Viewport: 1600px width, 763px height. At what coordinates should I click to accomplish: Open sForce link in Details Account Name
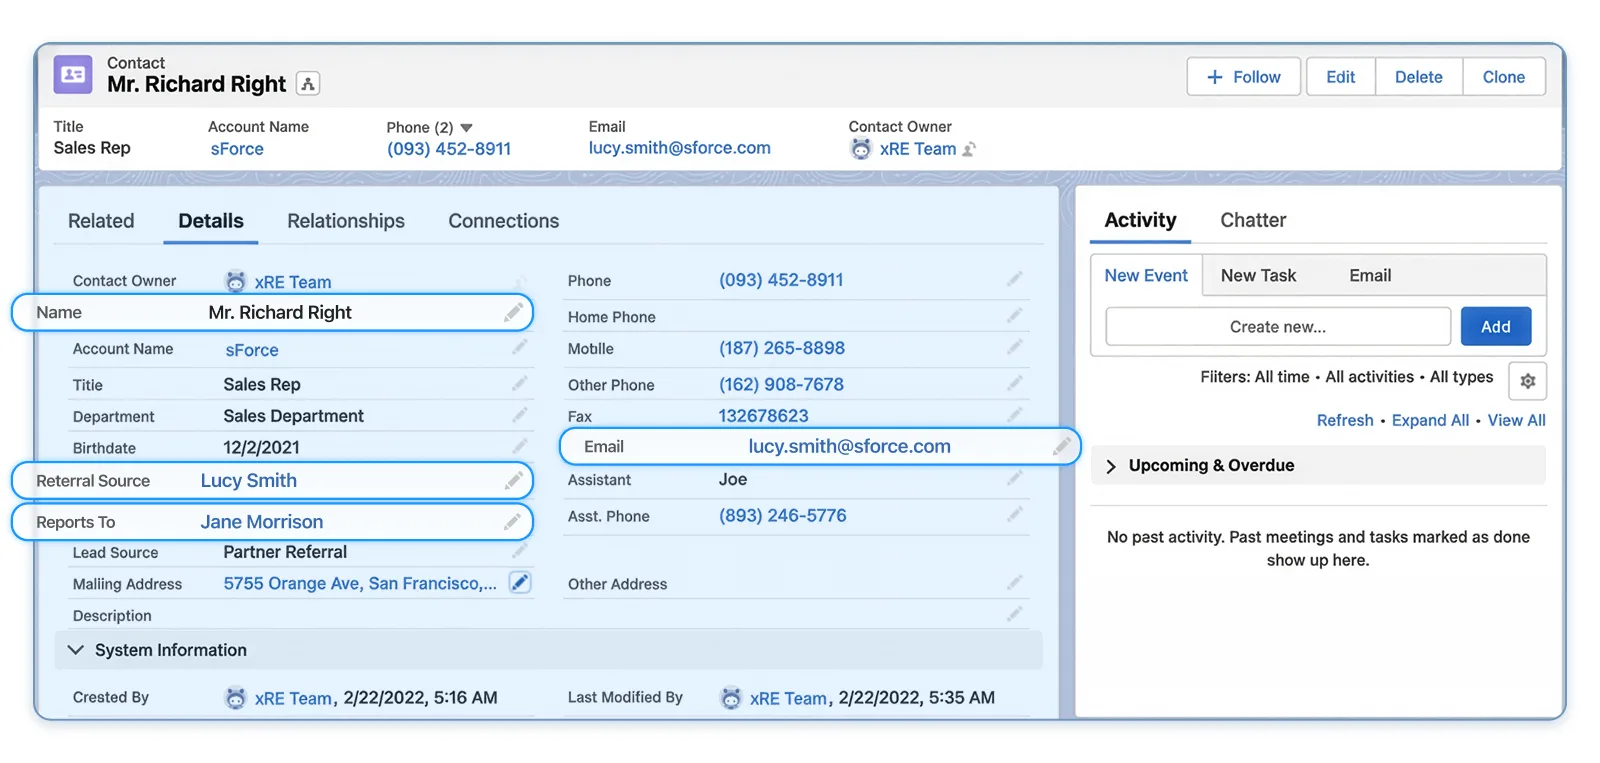pos(252,350)
